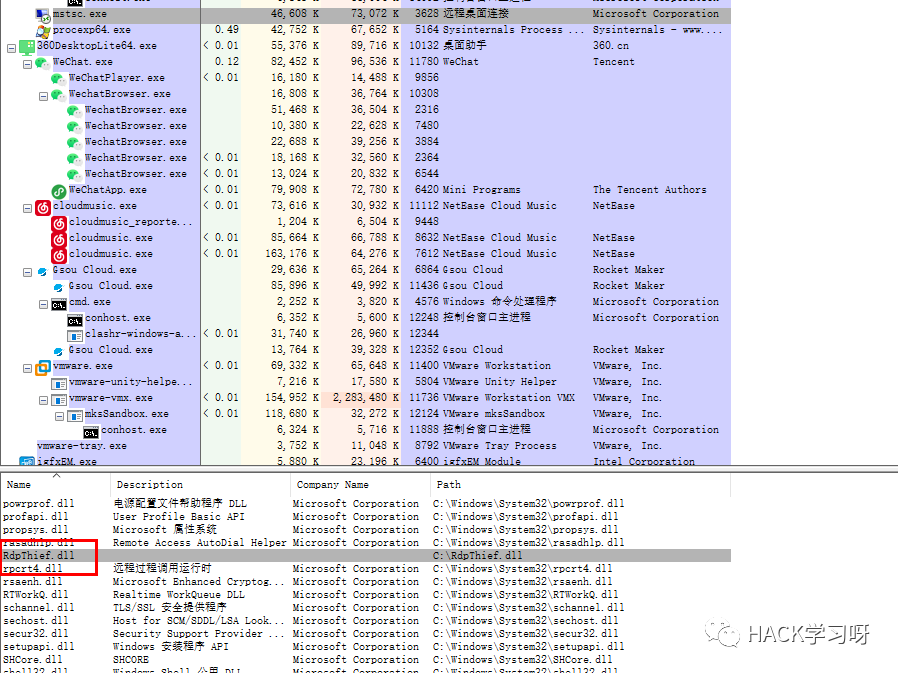Viewport: 898px width, 673px height.
Task: Click the WeChatApp.exe mini program icon
Action: pos(59,191)
